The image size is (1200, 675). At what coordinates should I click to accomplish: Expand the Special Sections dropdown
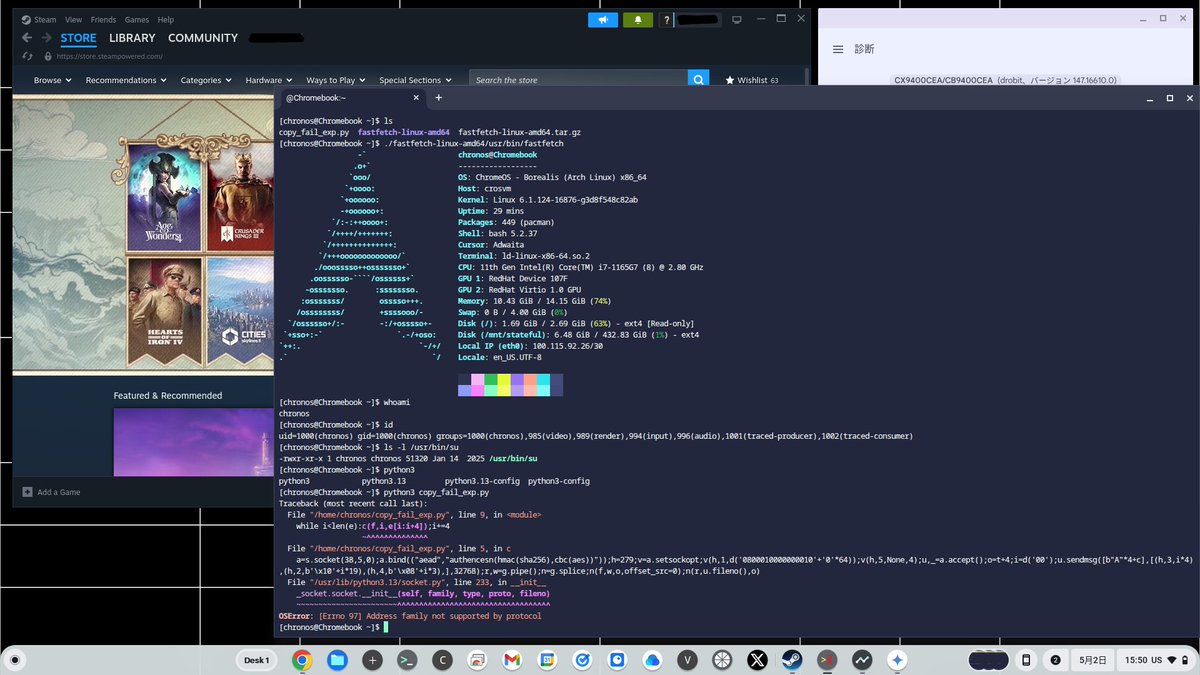[x=415, y=80]
